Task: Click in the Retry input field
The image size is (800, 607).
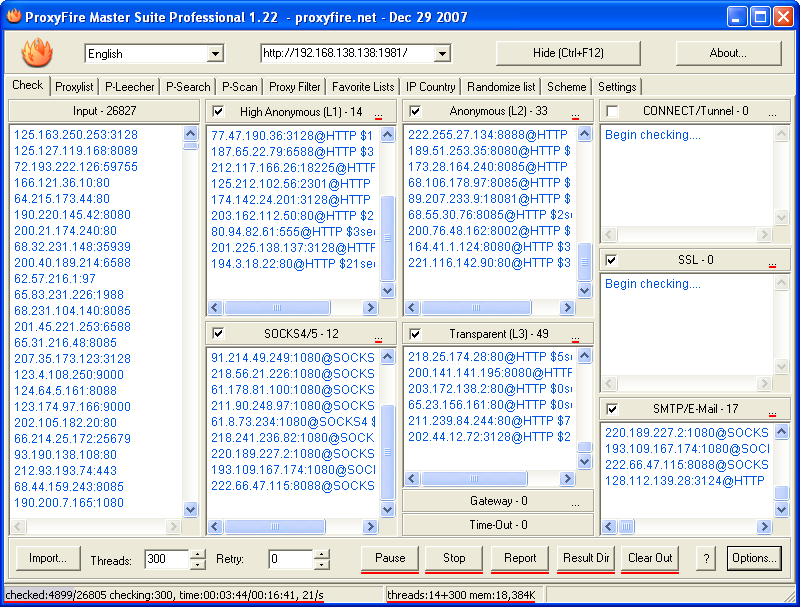Action: [290, 559]
